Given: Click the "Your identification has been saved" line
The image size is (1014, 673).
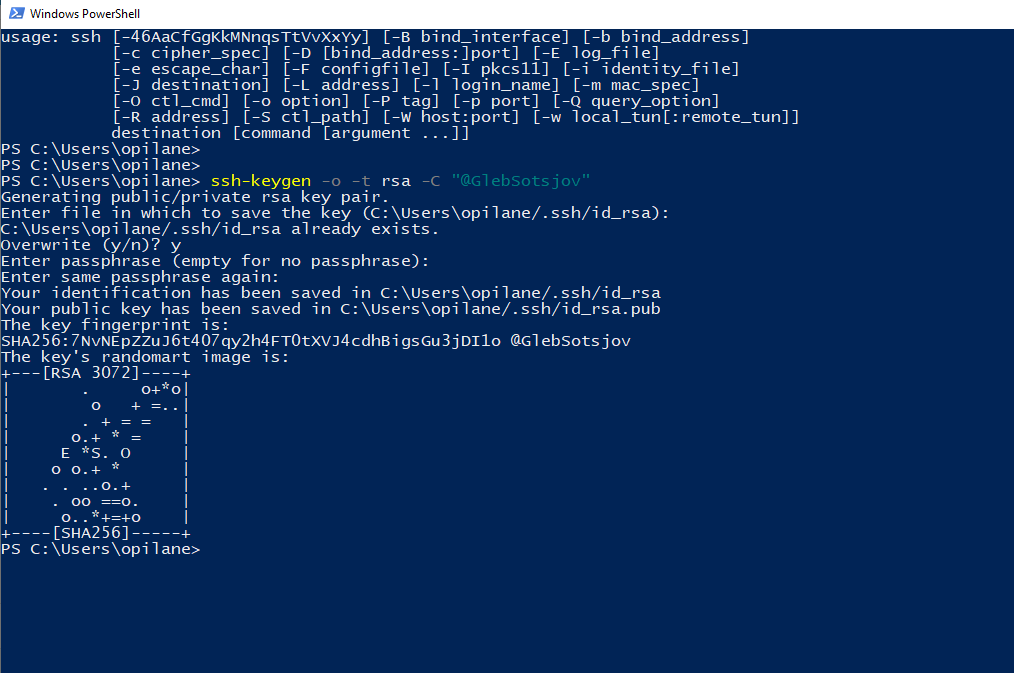Looking at the screenshot, I should pos(330,293).
